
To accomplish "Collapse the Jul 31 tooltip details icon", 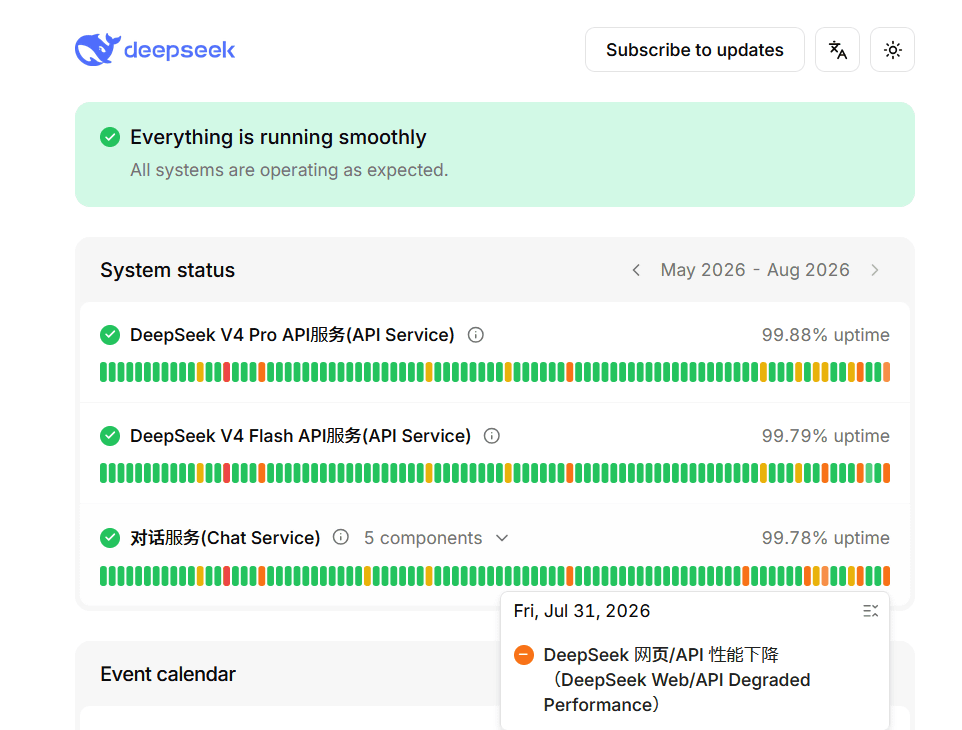I will (x=871, y=611).
